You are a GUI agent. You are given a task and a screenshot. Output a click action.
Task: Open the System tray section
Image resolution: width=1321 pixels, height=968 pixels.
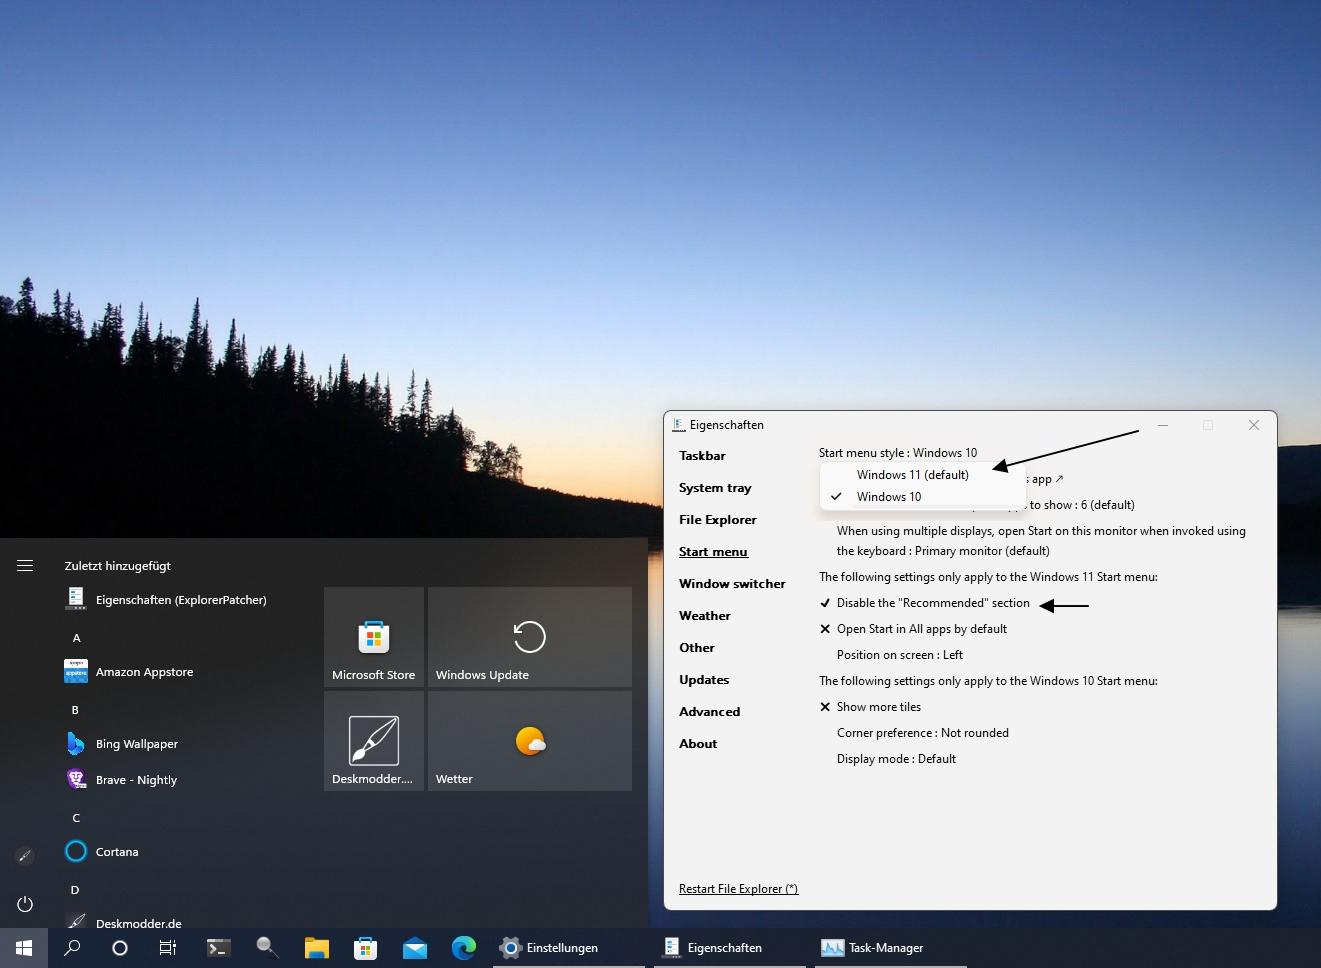click(x=715, y=488)
